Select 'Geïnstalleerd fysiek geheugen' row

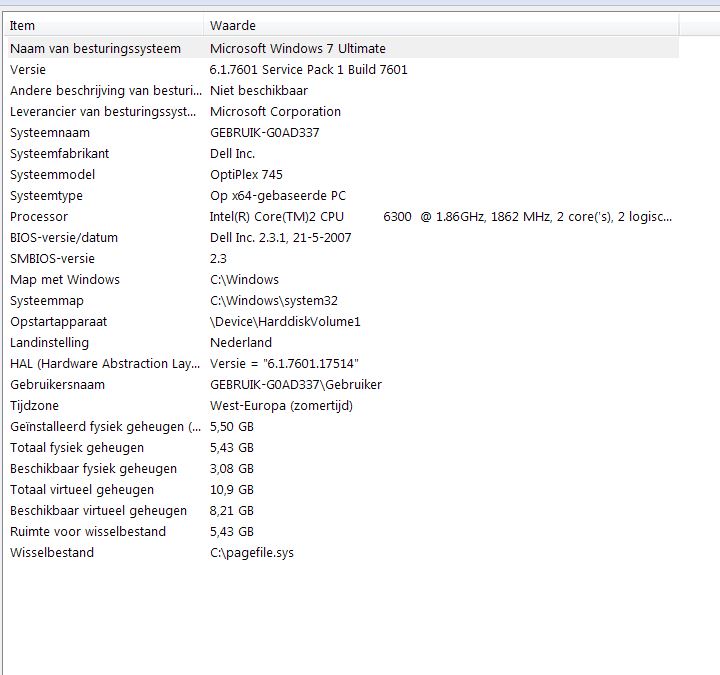(106, 427)
